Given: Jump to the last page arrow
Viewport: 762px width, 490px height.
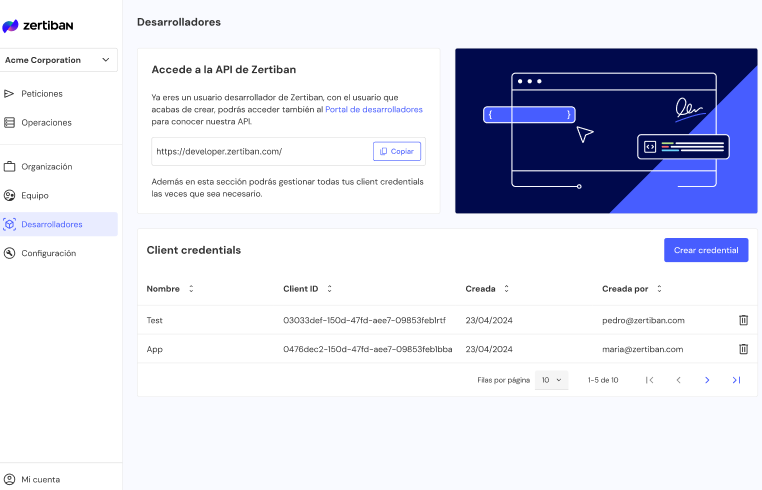Looking at the screenshot, I should tap(736, 380).
